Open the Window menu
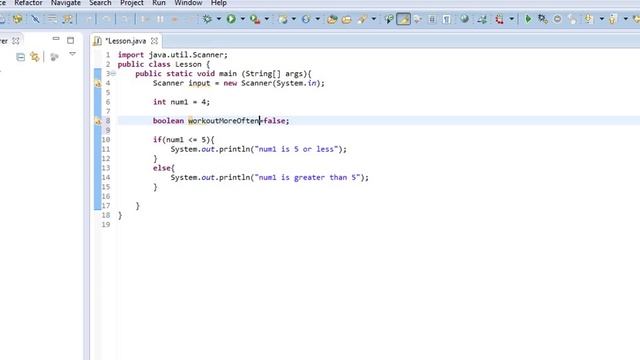The width and height of the screenshot is (640, 360). coord(188,3)
